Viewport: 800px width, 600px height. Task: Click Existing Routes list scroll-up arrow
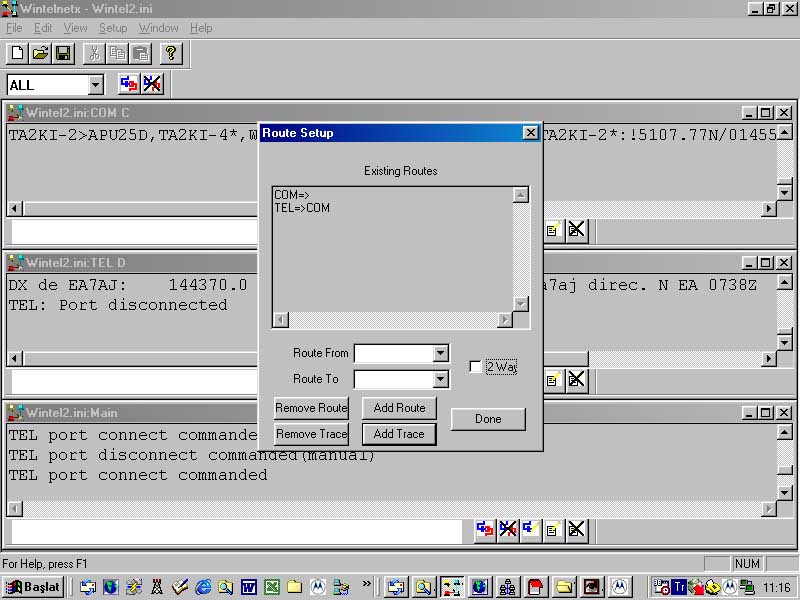point(520,195)
